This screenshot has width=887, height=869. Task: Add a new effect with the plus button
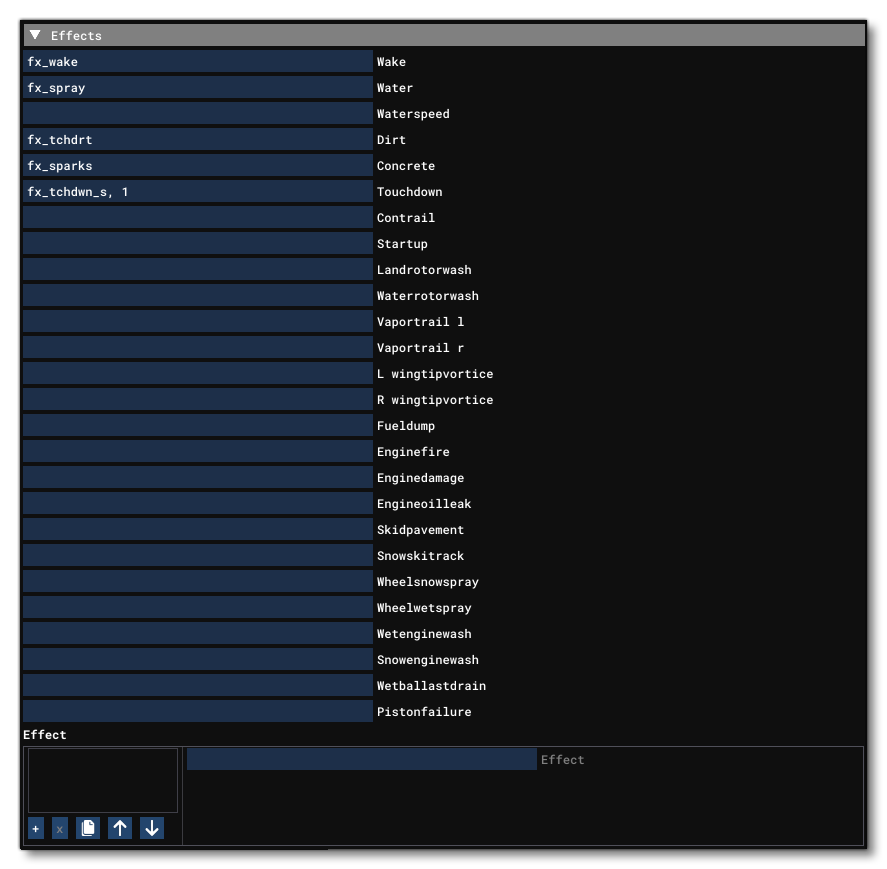pyautogui.click(x=35, y=827)
